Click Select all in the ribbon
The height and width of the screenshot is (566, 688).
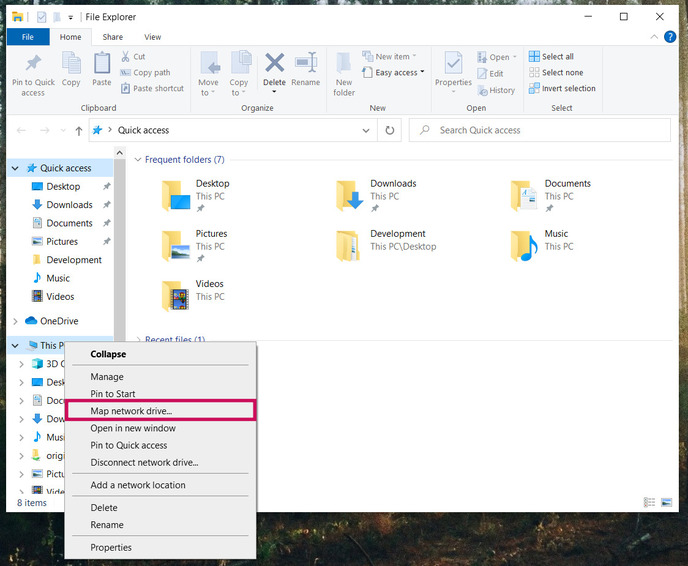point(552,56)
